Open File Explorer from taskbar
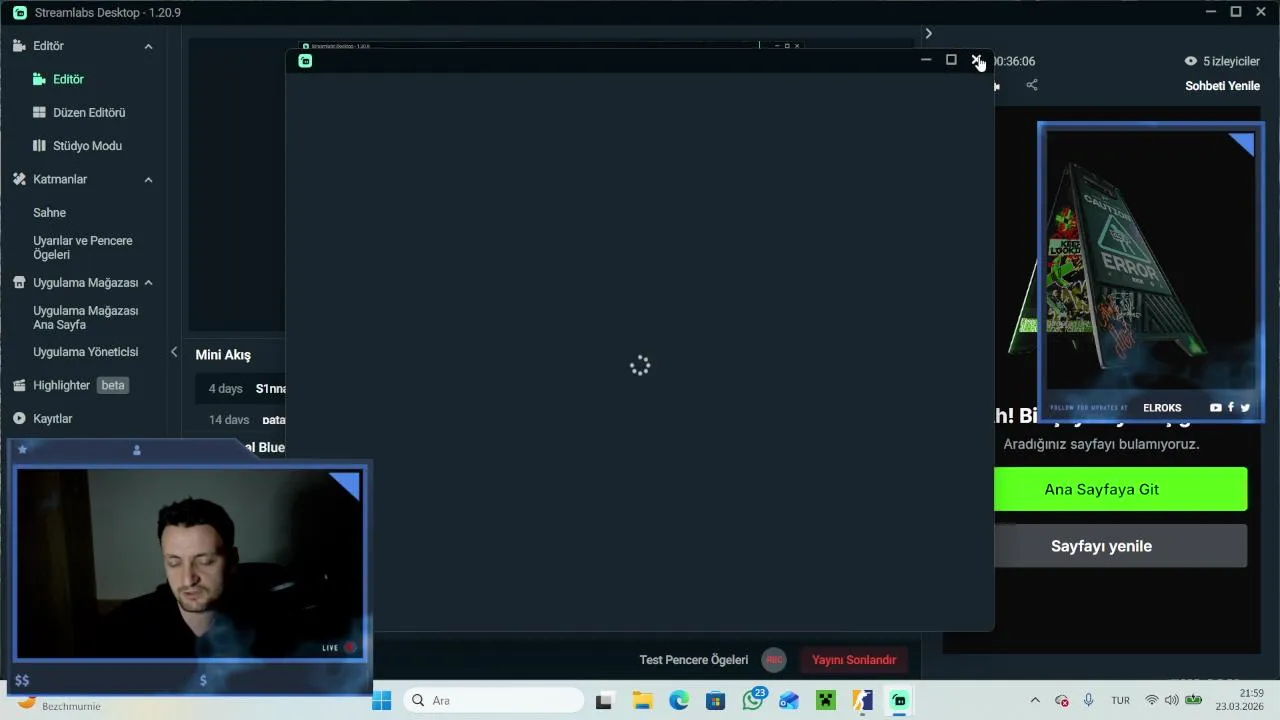The image size is (1280, 720). [x=642, y=701]
